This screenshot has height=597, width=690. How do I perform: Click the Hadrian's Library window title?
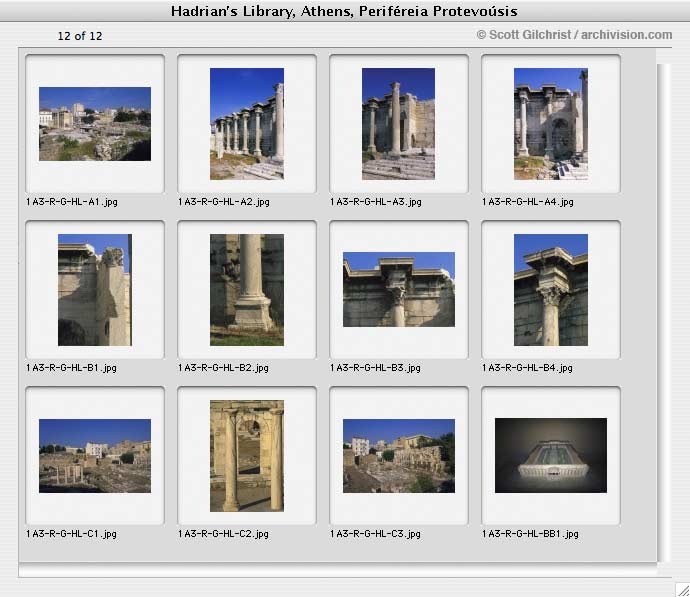(344, 11)
